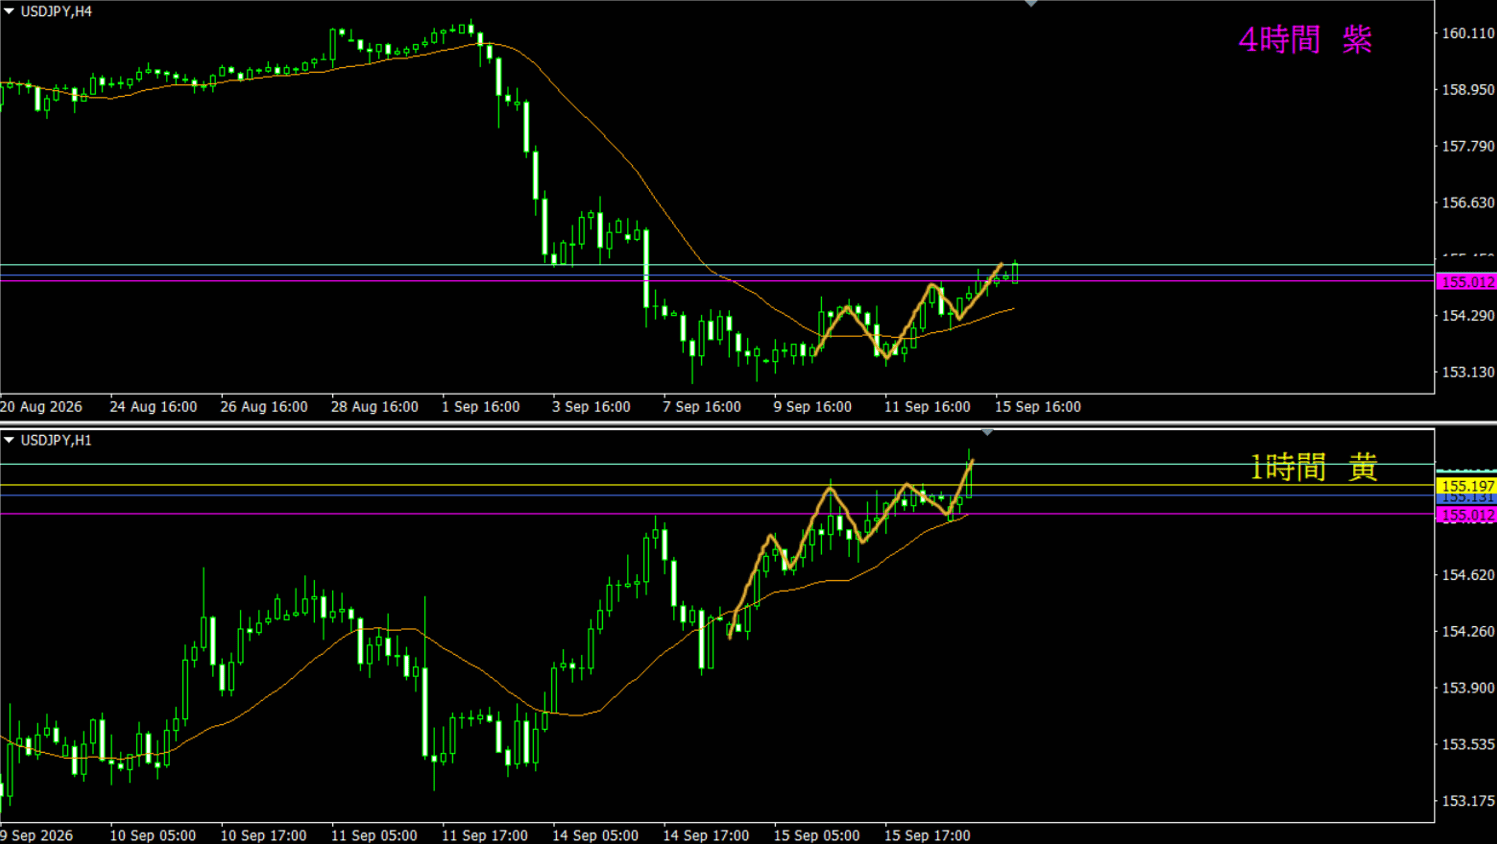Click the chart shift triangle atop H1 chart
1497x844 pixels.
(987, 433)
